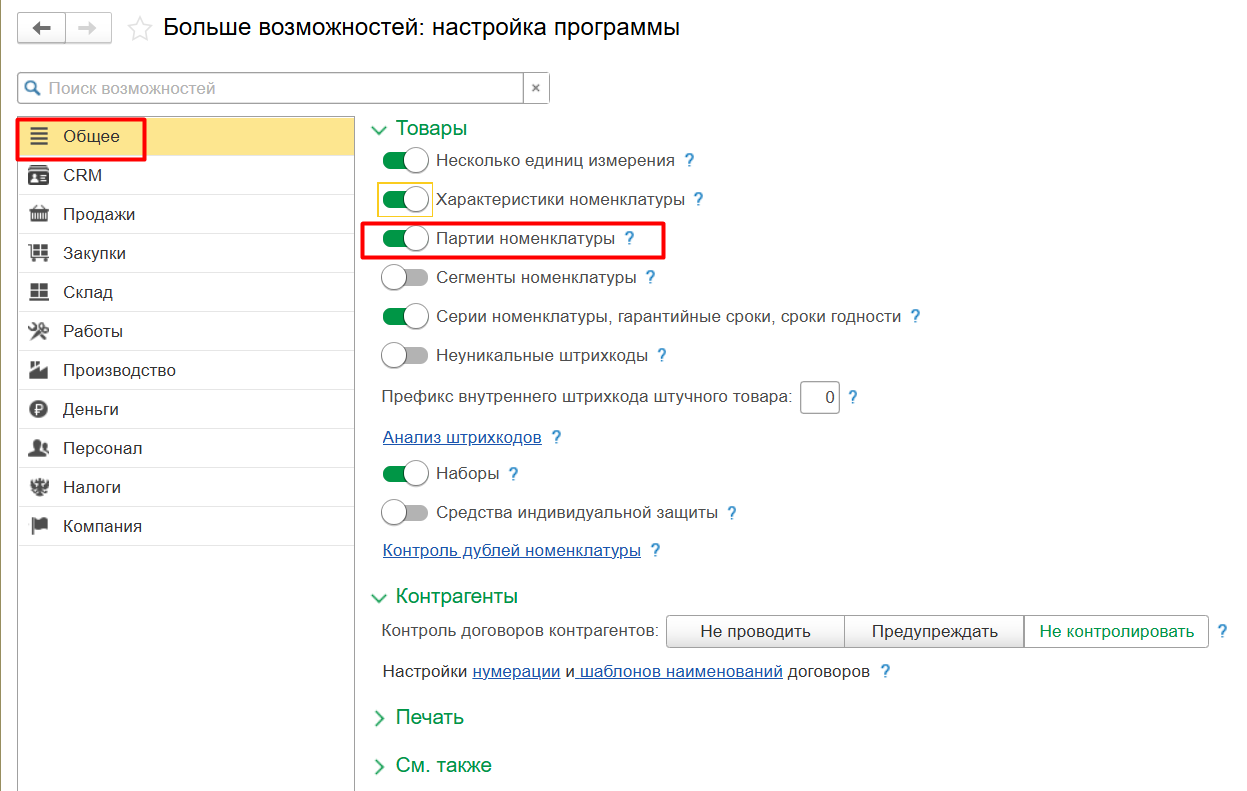Screen dimensions: 1247x791
Task: Click the Работы tools icon
Action: coord(39,331)
